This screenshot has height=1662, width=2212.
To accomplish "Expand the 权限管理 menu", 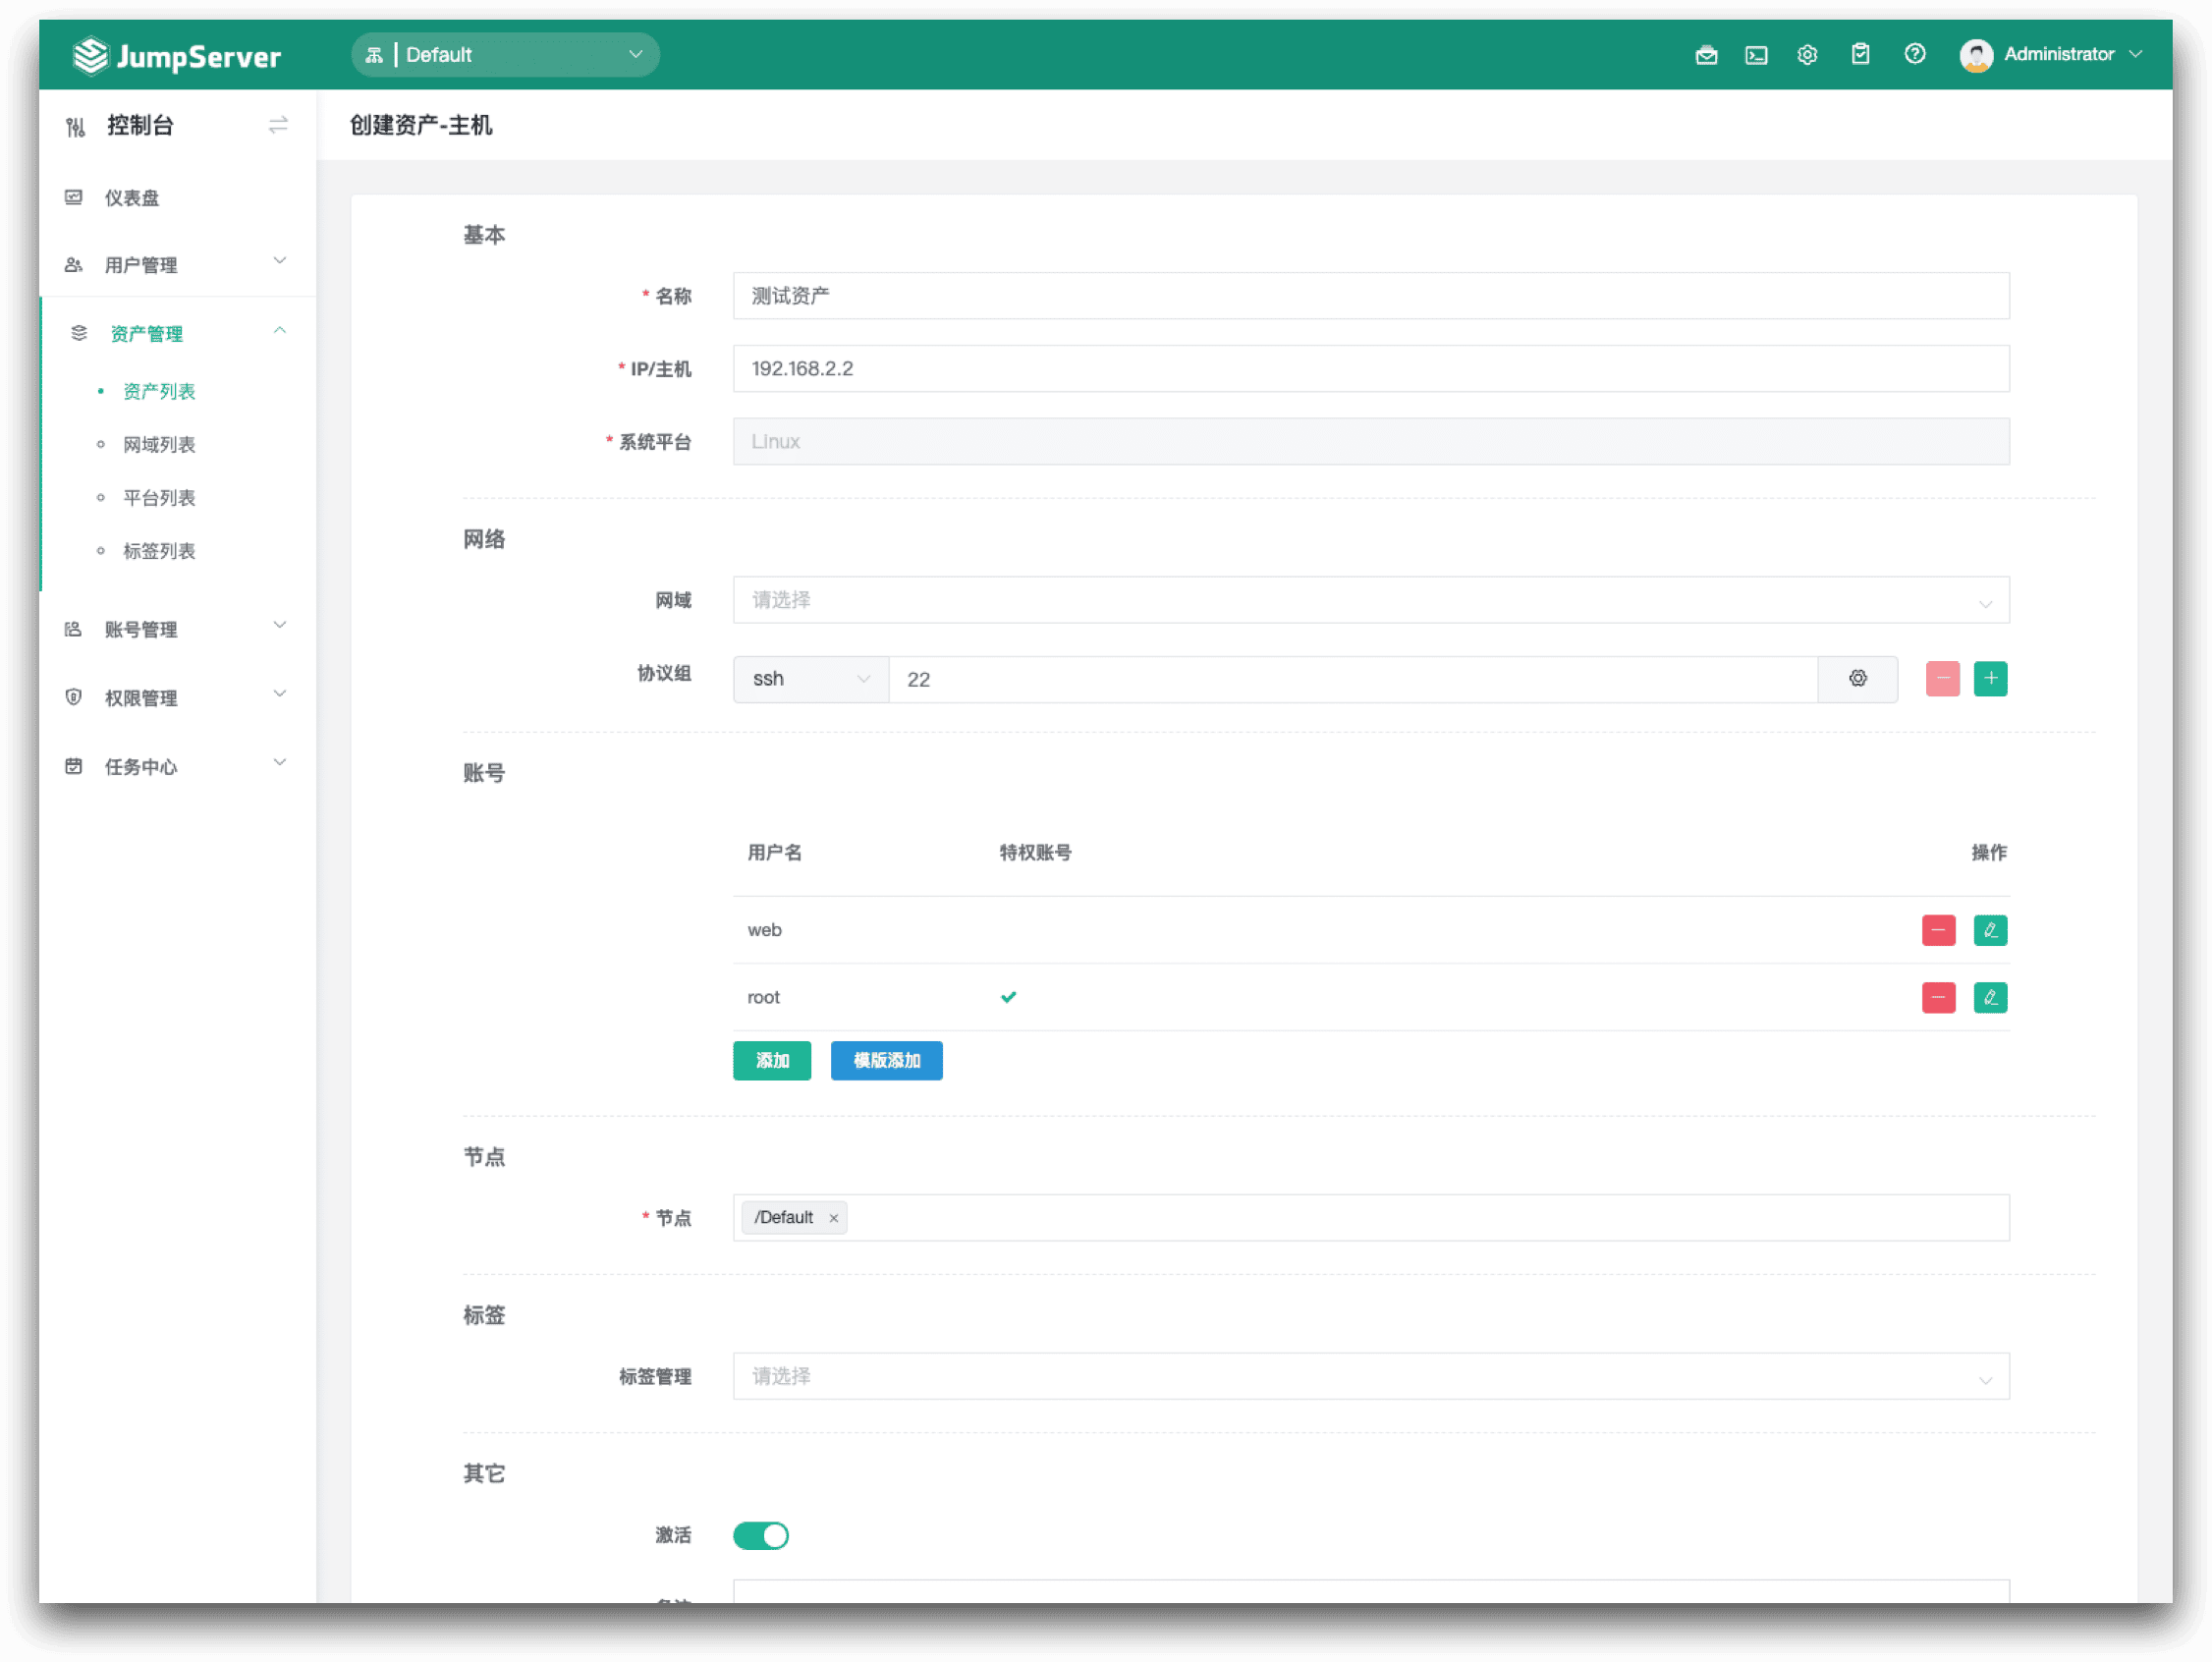I will point(176,697).
